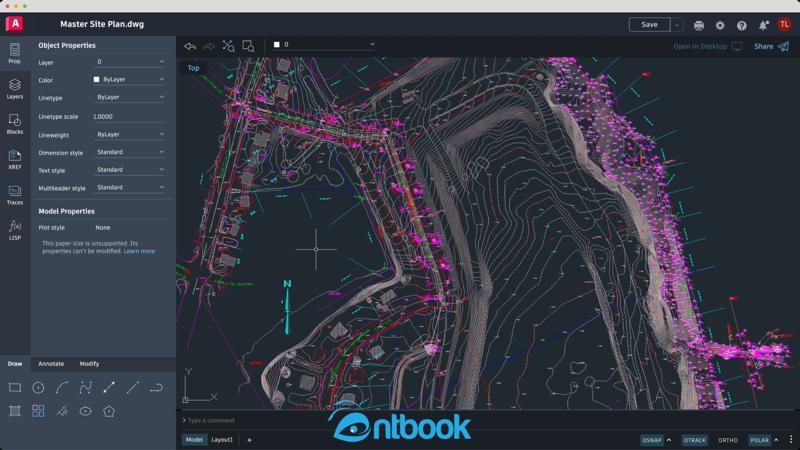Click the trim-and-zoom tool icon in toolbar
Screen dimensions: 800x450
(x=228, y=46)
